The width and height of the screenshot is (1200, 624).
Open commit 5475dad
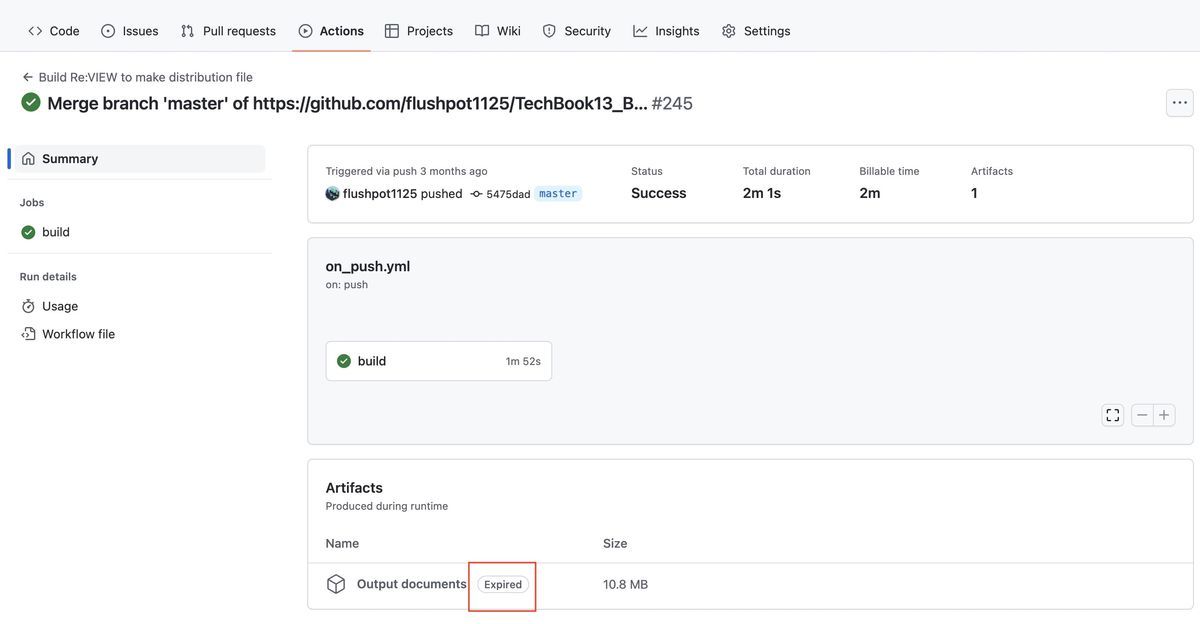(508, 194)
